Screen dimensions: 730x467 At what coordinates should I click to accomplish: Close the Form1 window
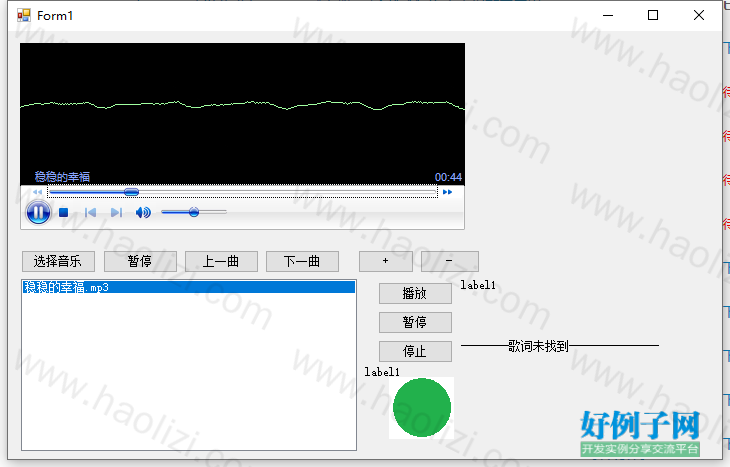tap(699, 15)
